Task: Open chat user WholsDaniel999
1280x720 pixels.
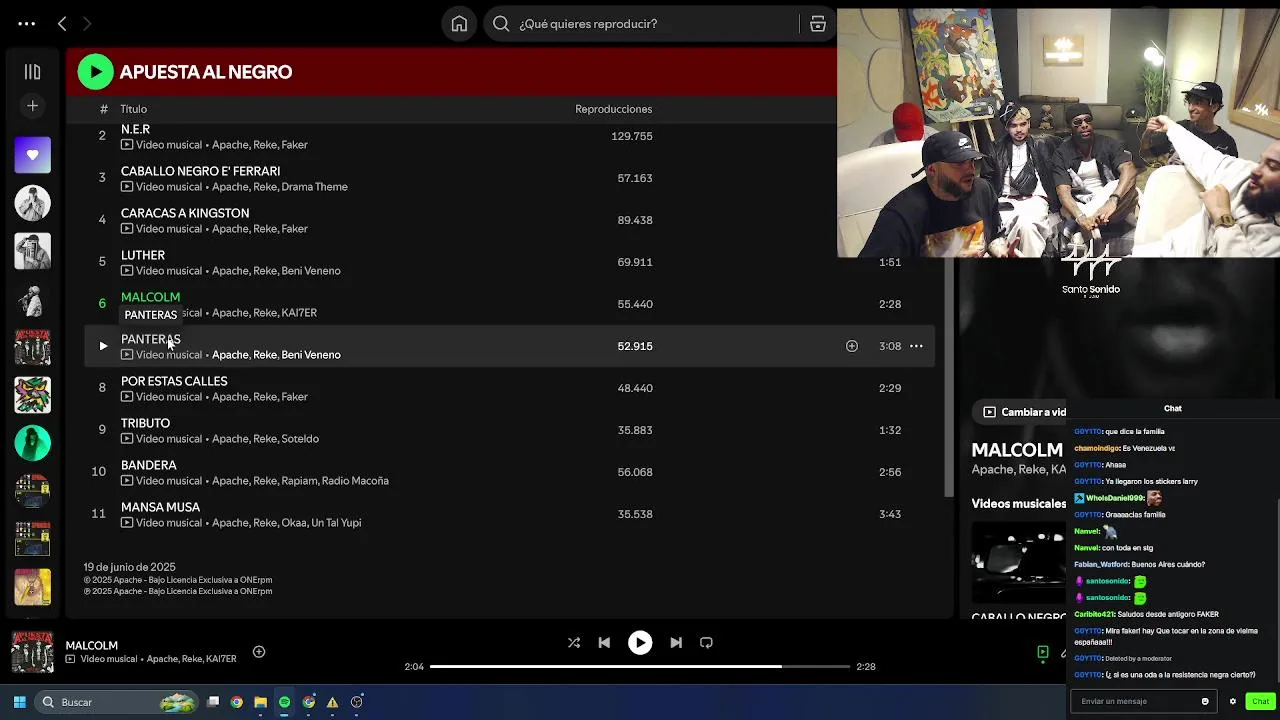Action: (x=1114, y=498)
